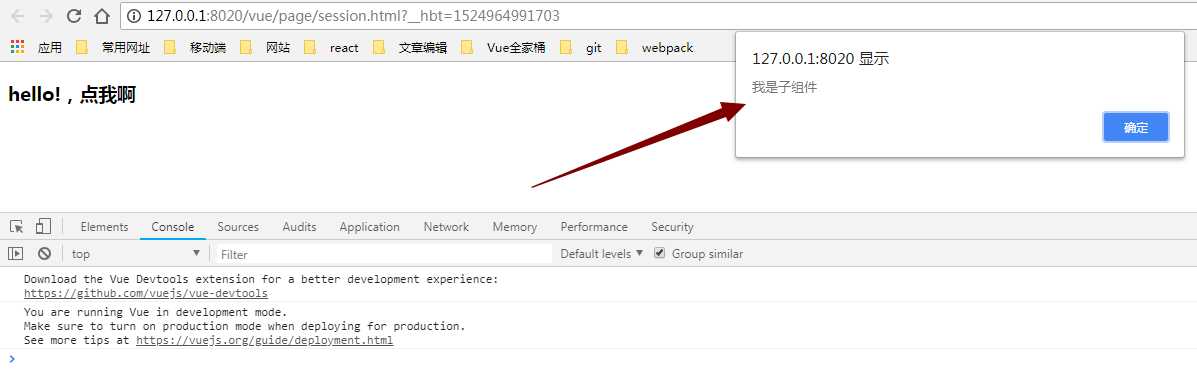The height and width of the screenshot is (391, 1197).
Task: Switch to the Audits tab
Action: pos(299,227)
